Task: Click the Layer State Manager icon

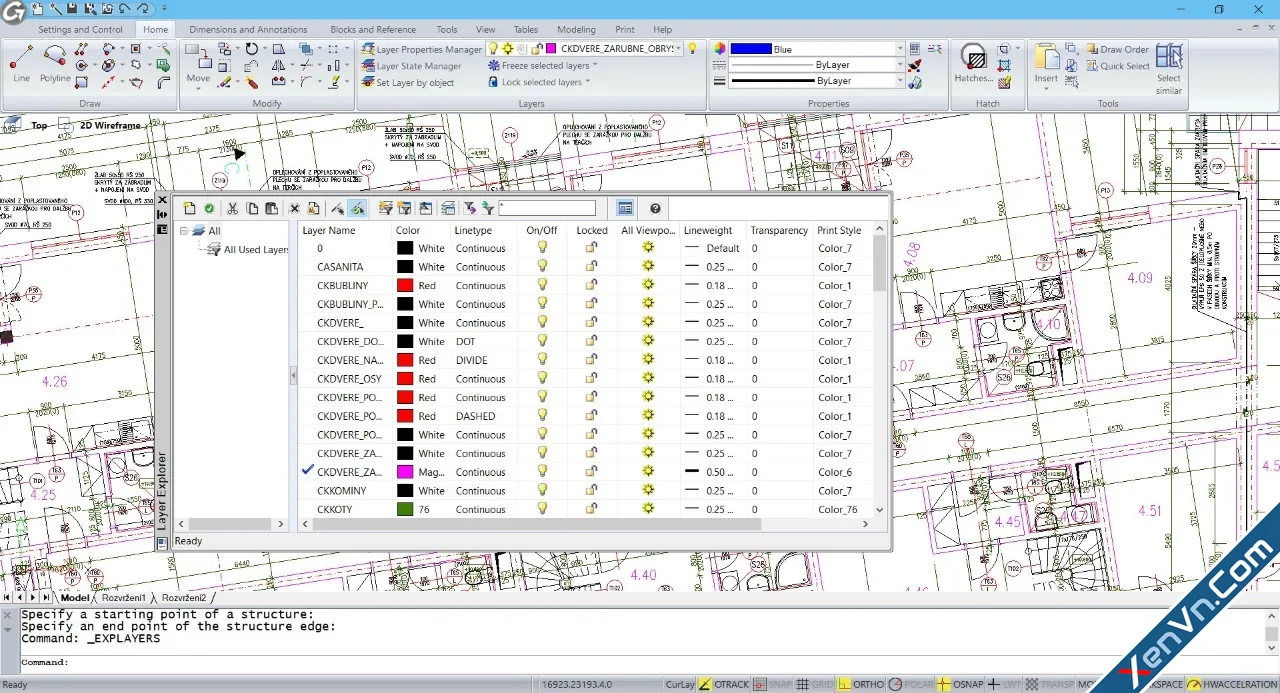Action: click(x=368, y=65)
